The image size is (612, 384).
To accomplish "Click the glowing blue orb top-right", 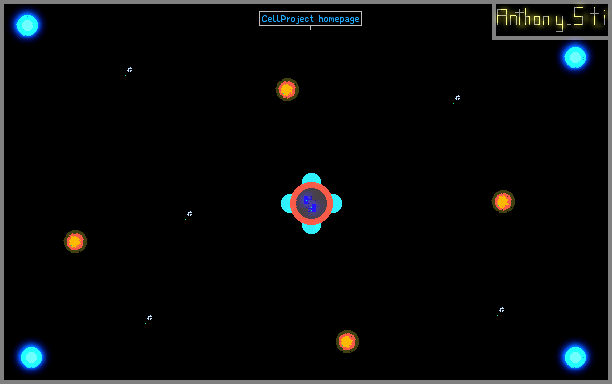I will [575, 57].
